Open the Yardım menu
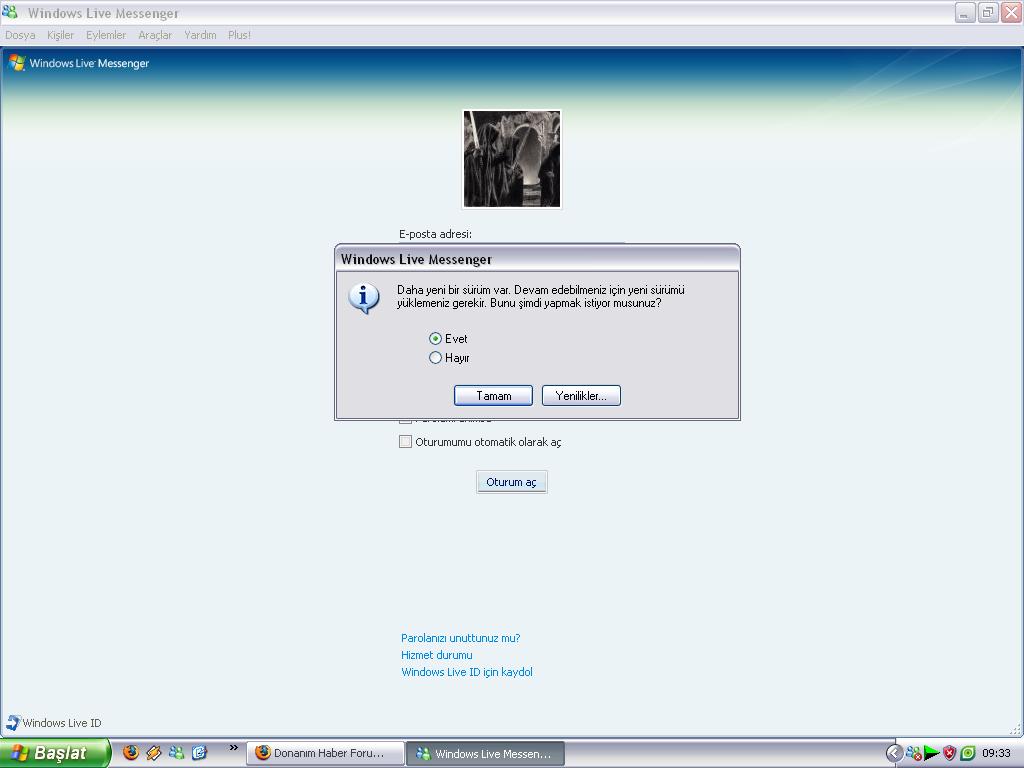The height and width of the screenshot is (768, 1024). [x=200, y=35]
